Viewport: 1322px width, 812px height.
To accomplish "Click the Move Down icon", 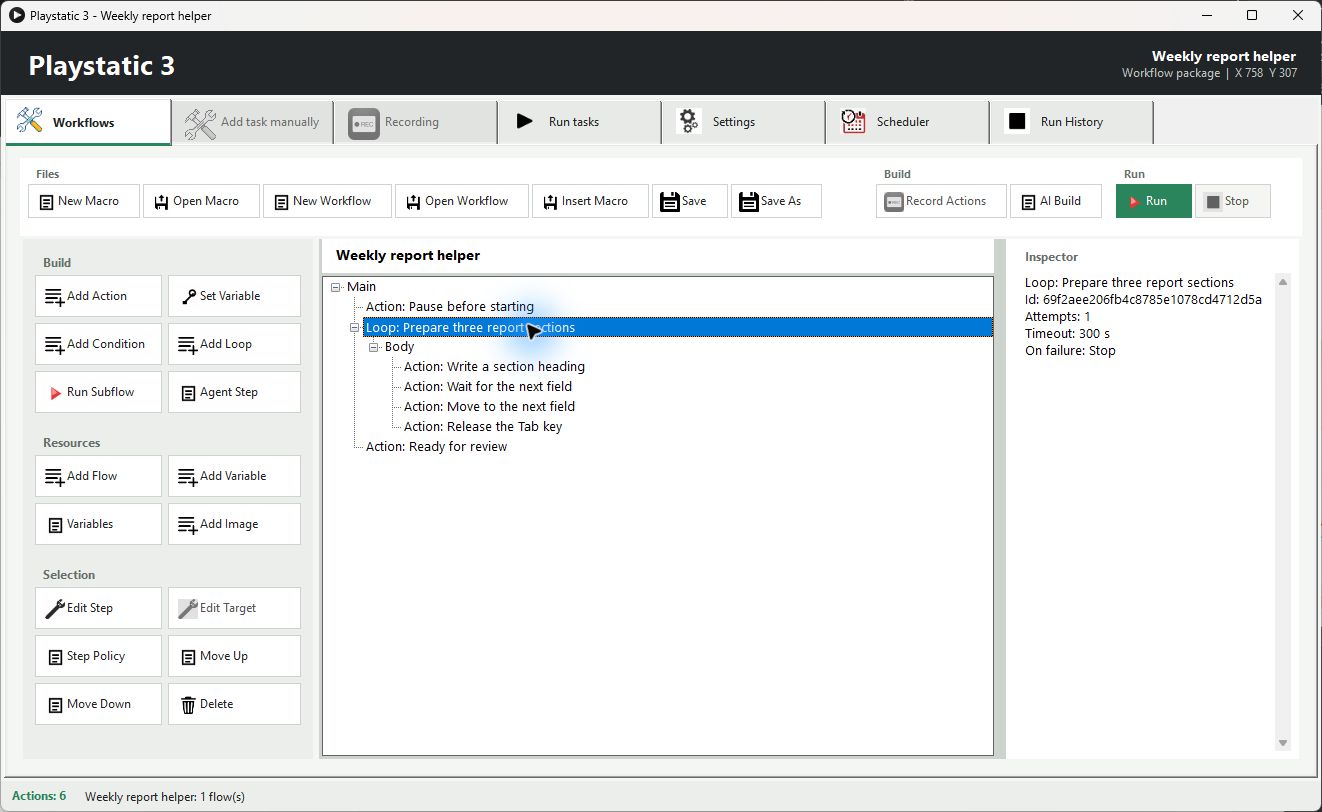I will pyautogui.click(x=56, y=705).
